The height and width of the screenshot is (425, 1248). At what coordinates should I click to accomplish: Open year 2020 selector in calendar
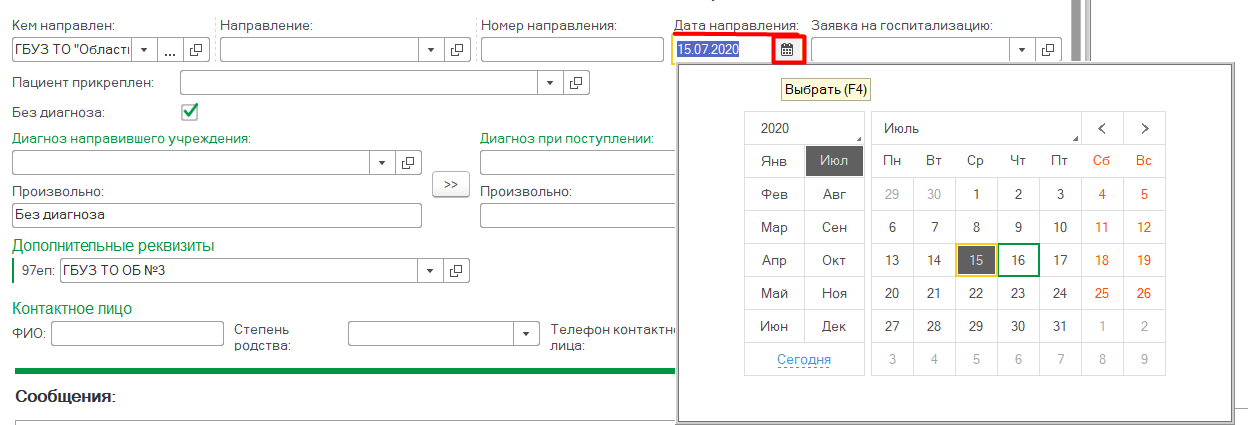[804, 128]
